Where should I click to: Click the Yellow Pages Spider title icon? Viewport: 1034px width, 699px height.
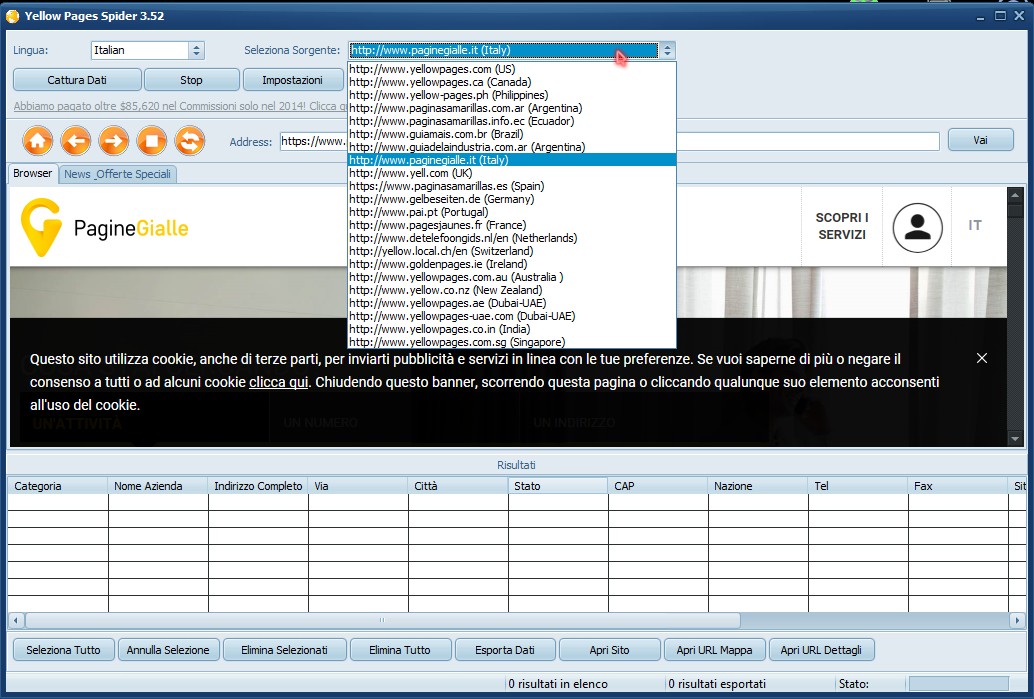[x=13, y=16]
